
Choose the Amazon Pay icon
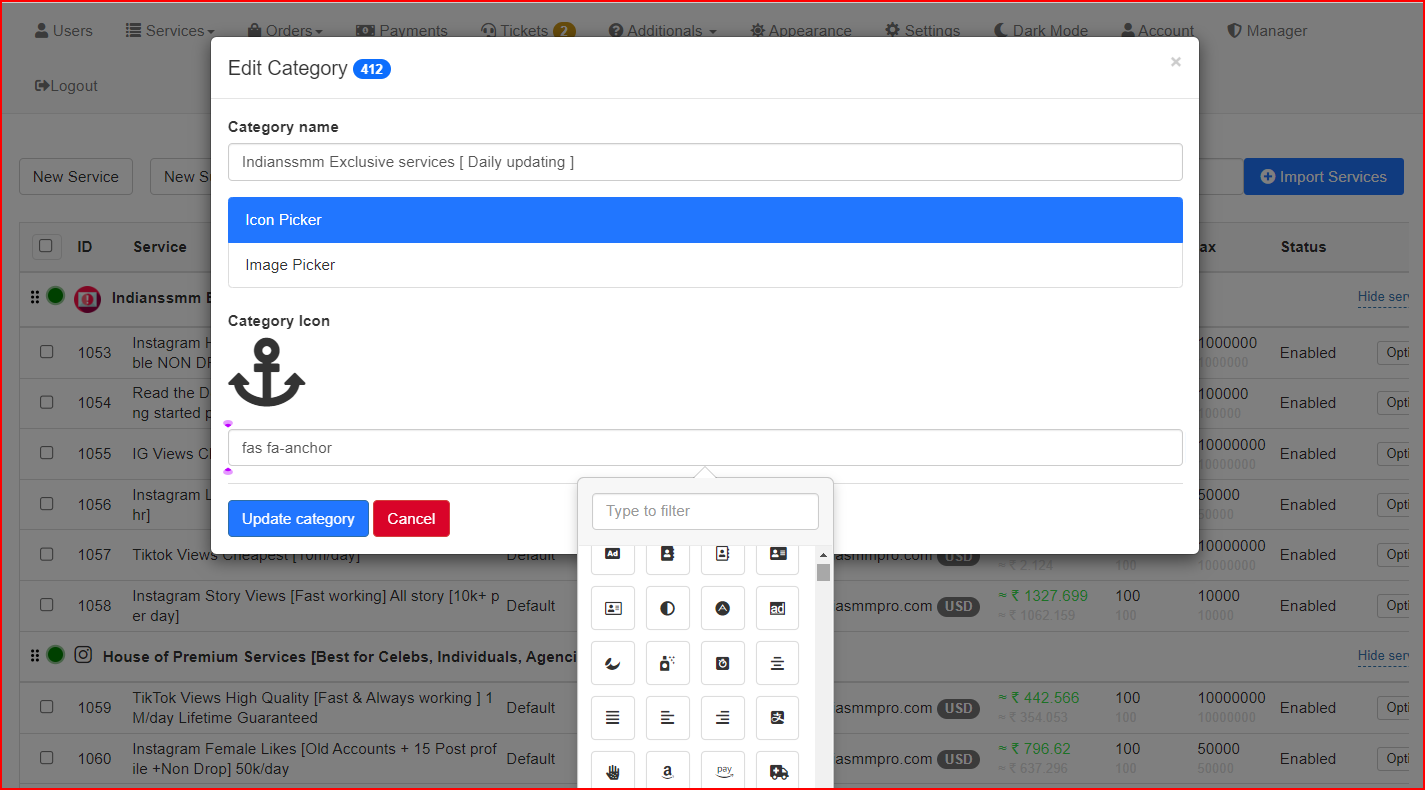[722, 772]
